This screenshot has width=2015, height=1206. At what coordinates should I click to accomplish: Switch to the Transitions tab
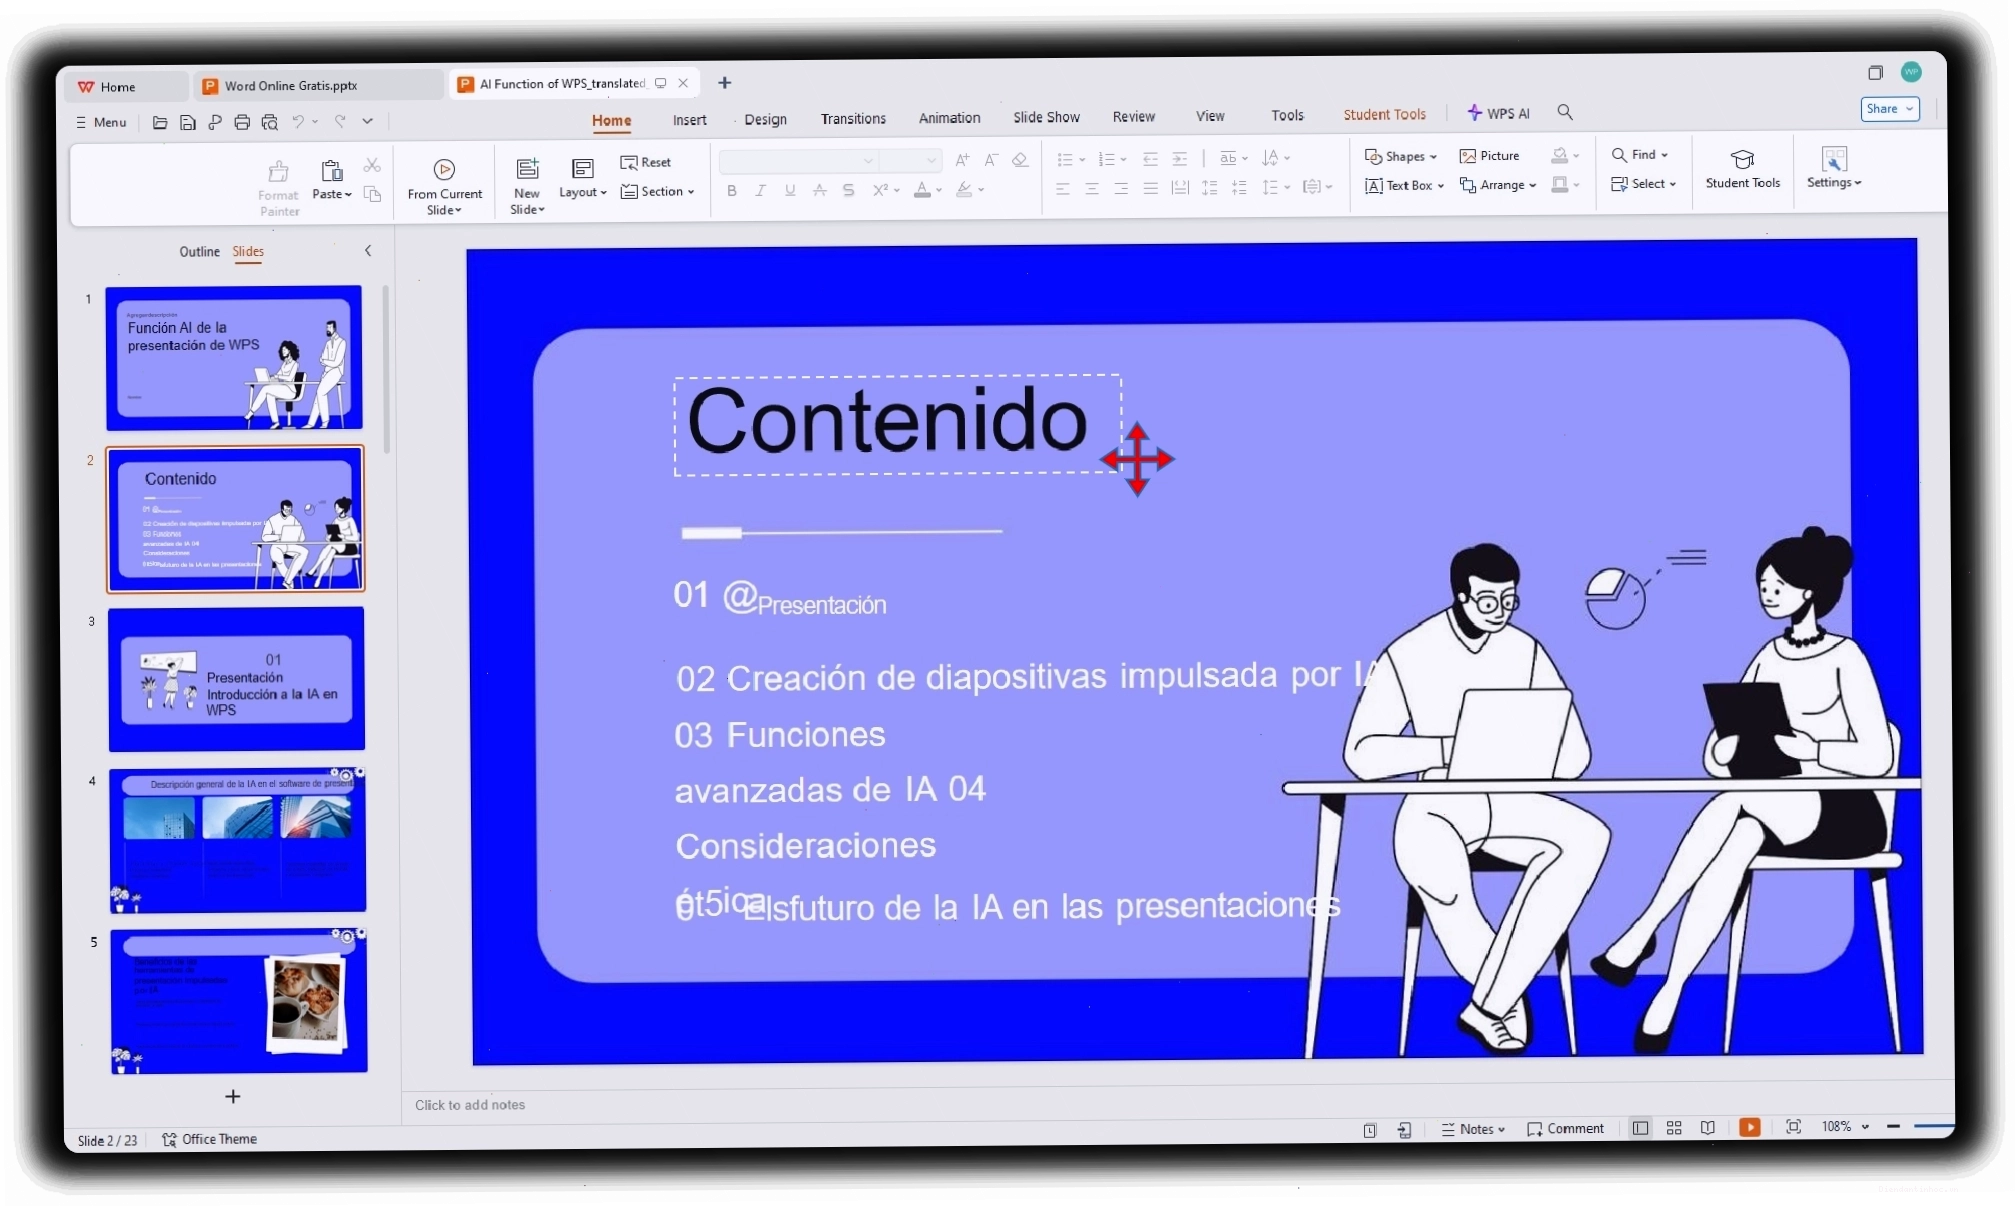(853, 118)
